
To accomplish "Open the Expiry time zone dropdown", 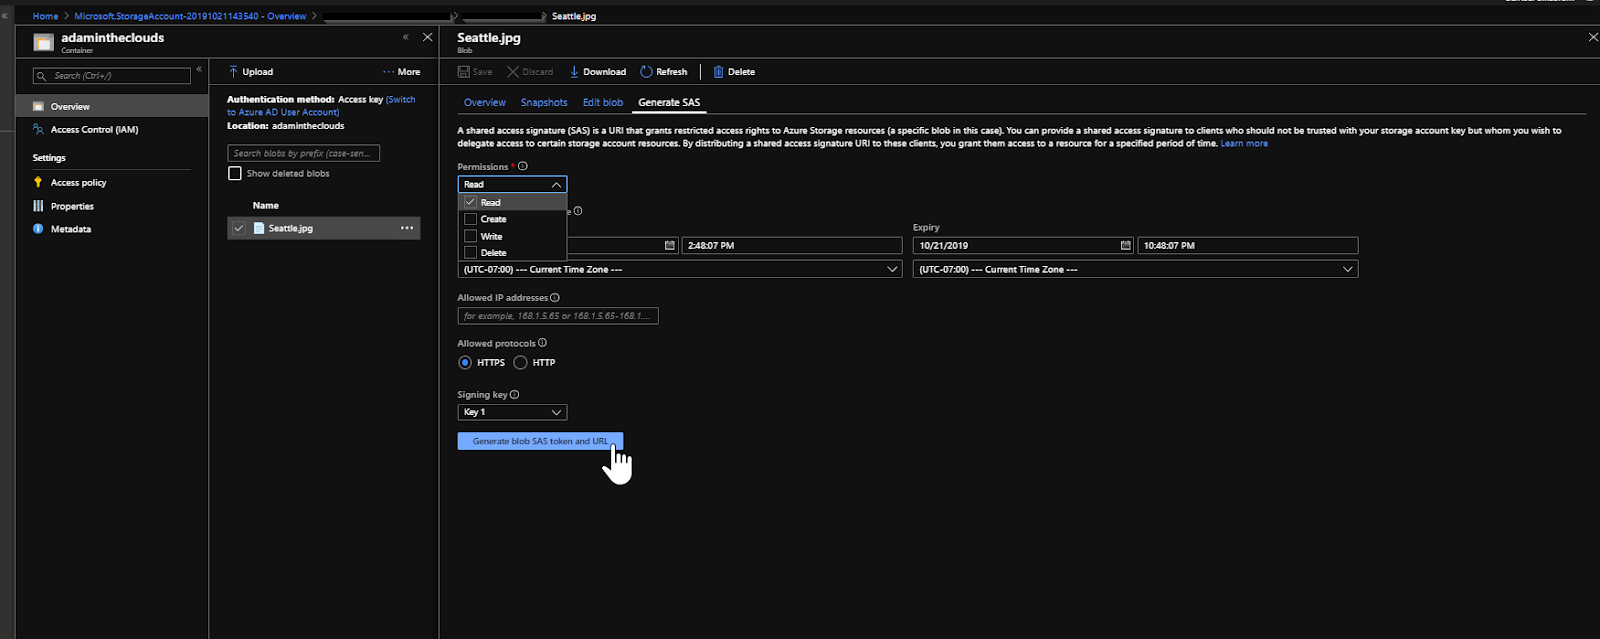I will click(1135, 269).
